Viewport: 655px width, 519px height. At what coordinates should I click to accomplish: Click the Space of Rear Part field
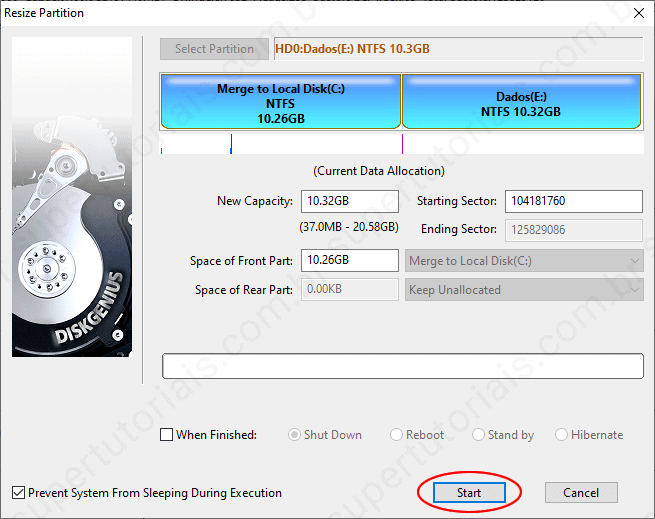click(349, 290)
